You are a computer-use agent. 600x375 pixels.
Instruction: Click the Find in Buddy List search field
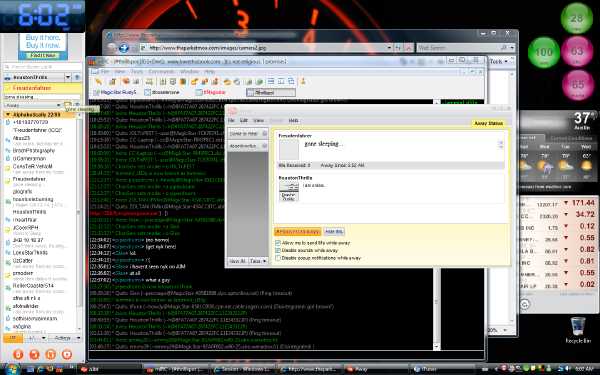(42, 67)
